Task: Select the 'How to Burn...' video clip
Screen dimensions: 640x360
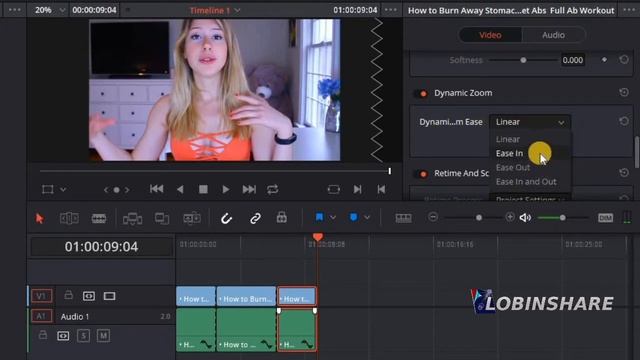Action: click(246, 296)
